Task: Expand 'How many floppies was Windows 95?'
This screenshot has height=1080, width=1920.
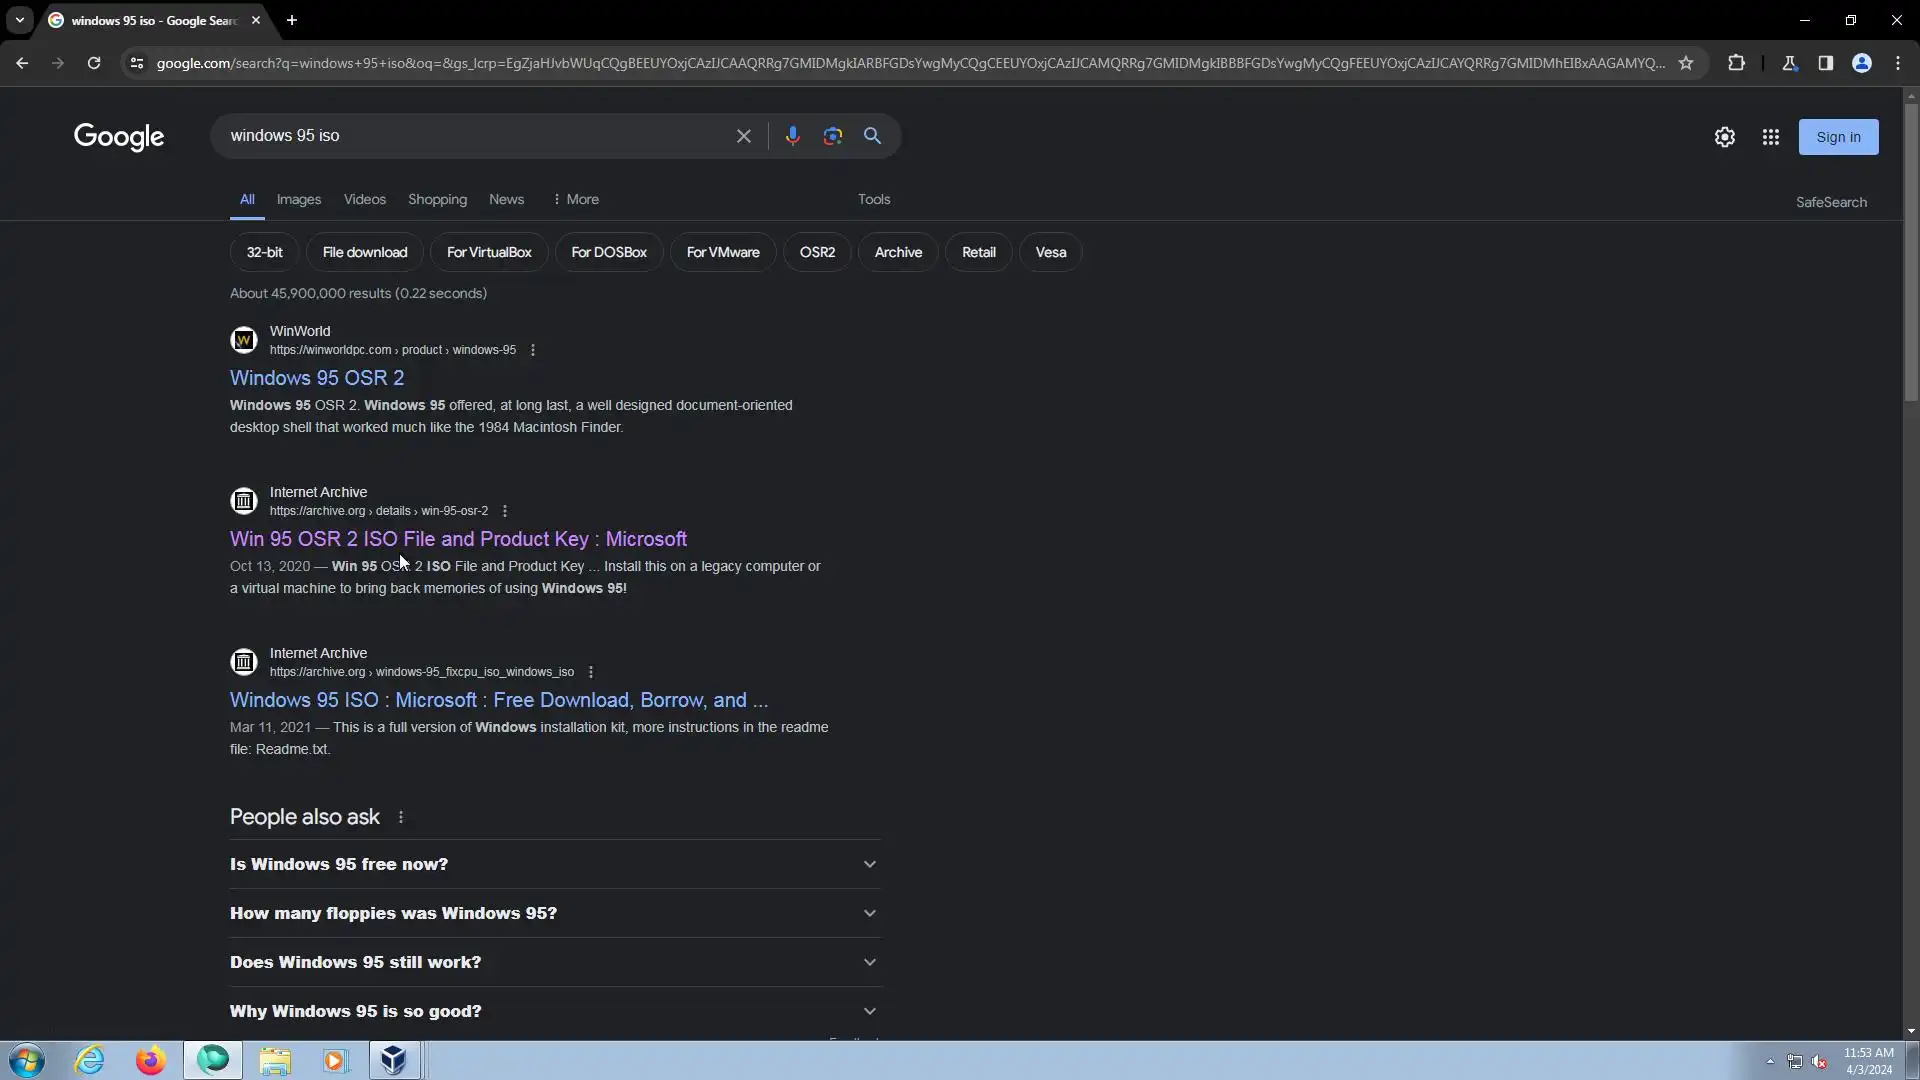Action: point(555,913)
